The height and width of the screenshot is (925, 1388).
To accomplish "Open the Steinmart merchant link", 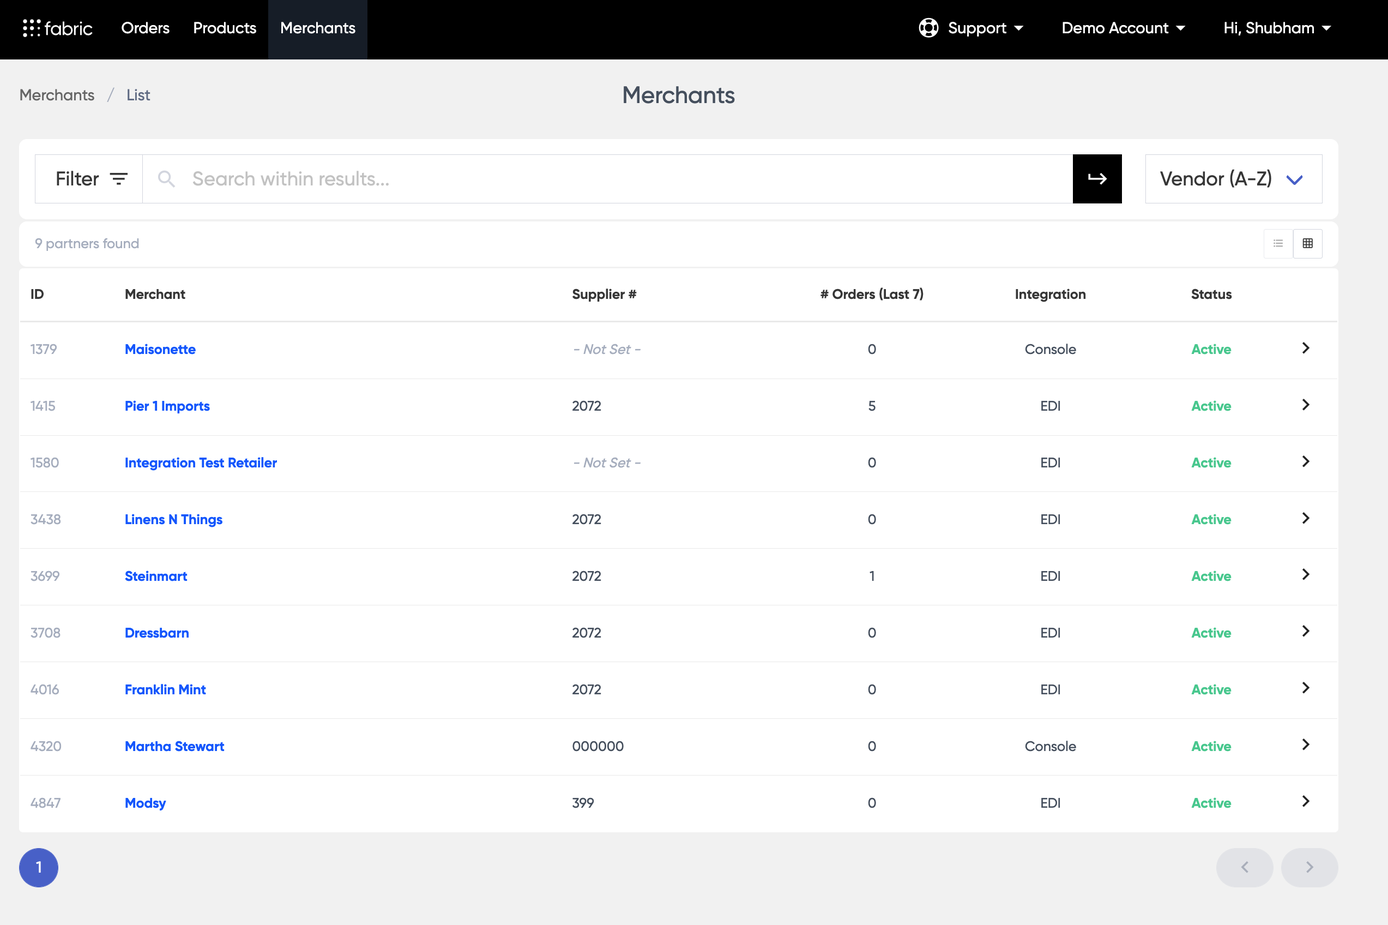I will point(156,576).
